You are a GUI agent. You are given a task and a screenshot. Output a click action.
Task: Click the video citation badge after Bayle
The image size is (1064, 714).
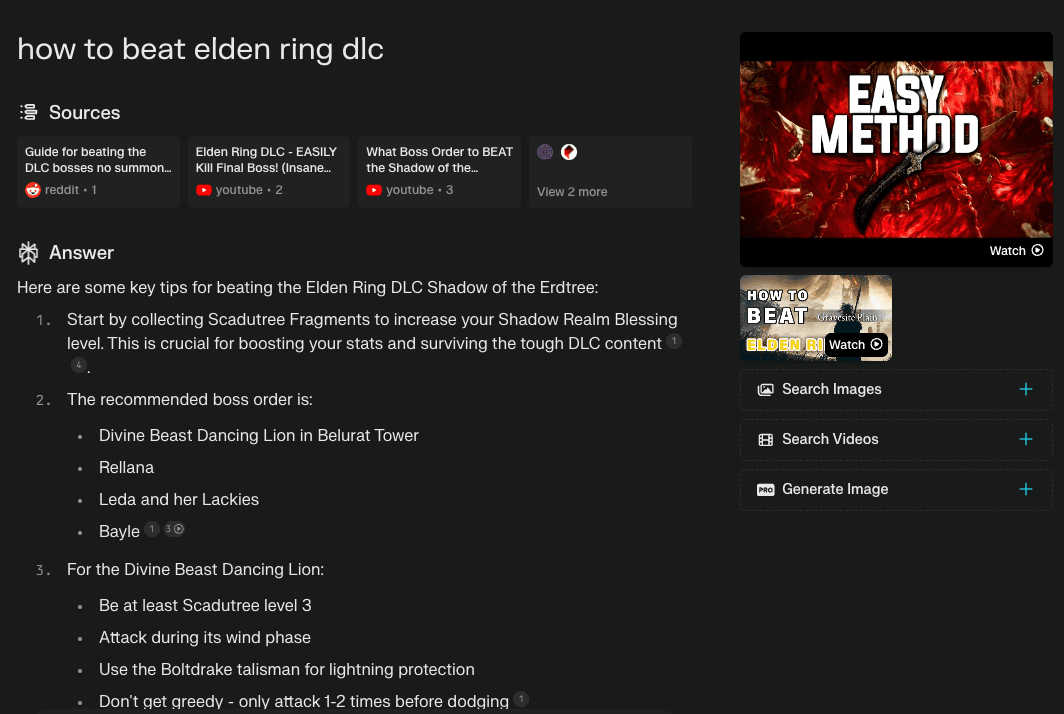pos(175,529)
